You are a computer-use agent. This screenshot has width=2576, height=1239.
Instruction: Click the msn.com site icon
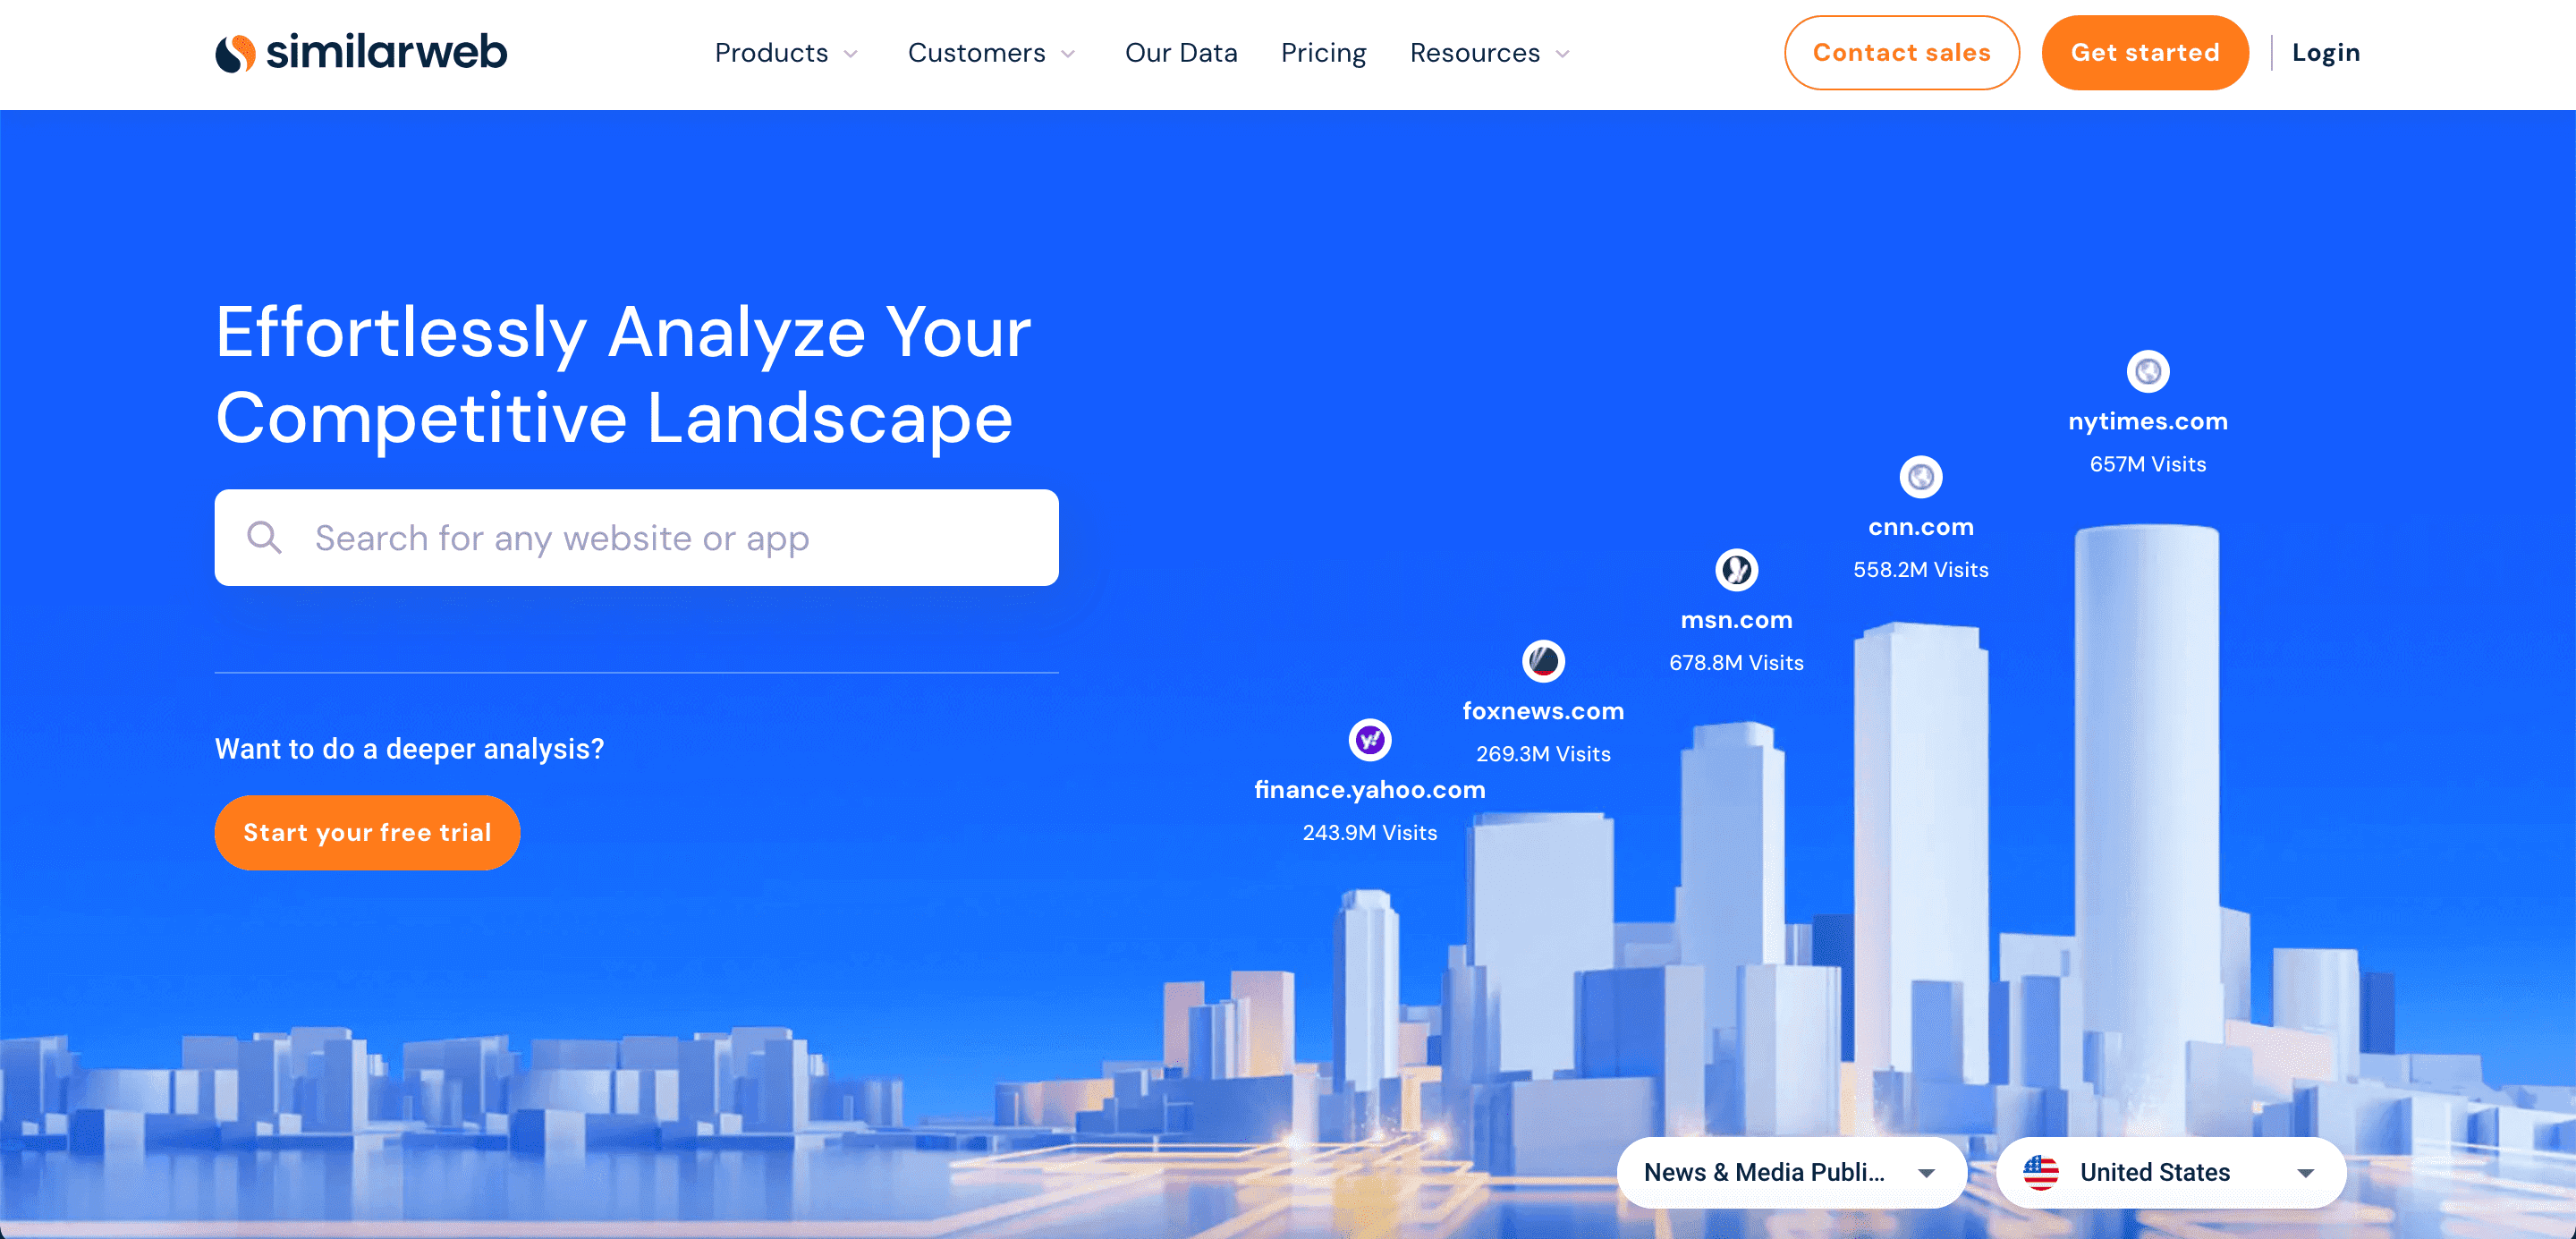coord(1736,570)
